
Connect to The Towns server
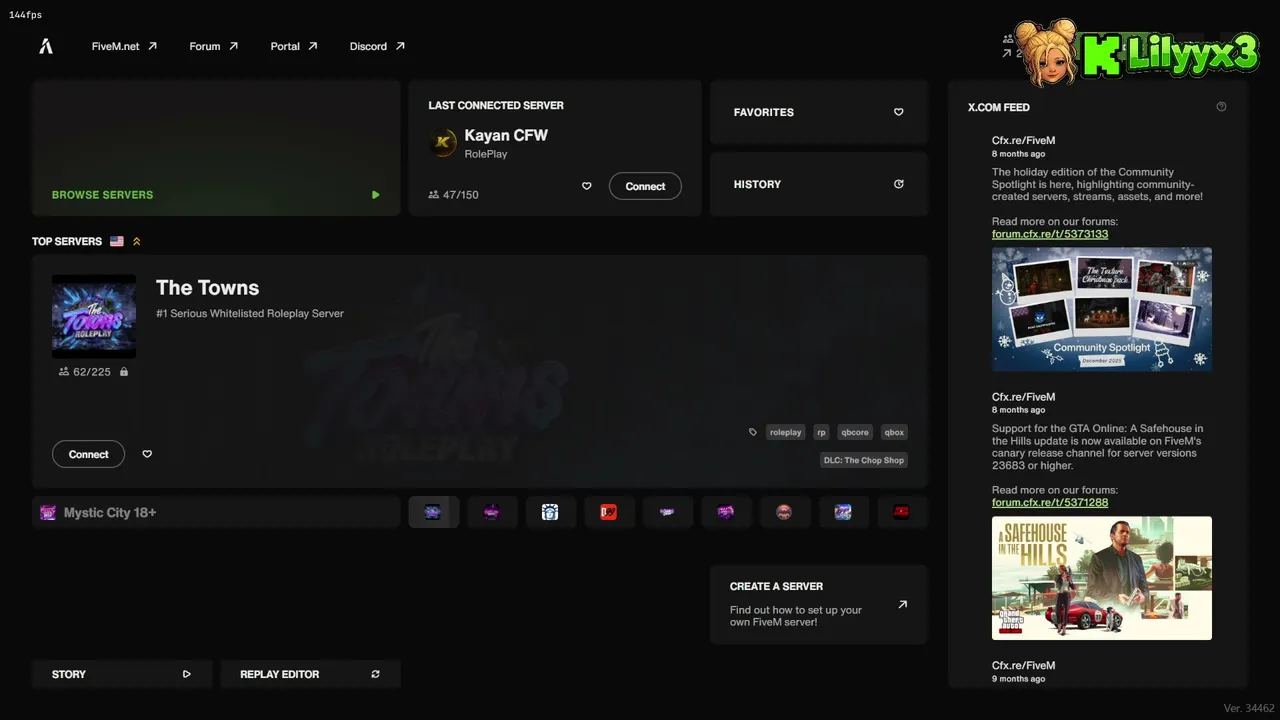(x=88, y=454)
